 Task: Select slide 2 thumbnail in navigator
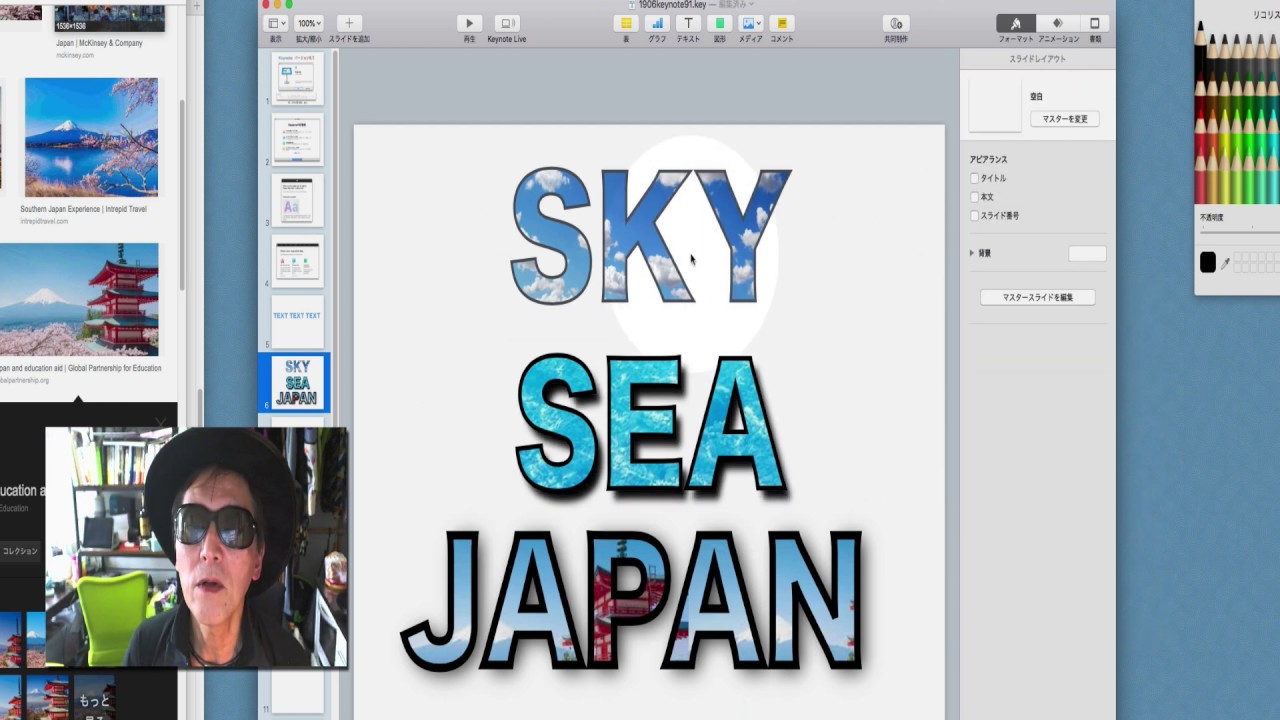(x=297, y=139)
